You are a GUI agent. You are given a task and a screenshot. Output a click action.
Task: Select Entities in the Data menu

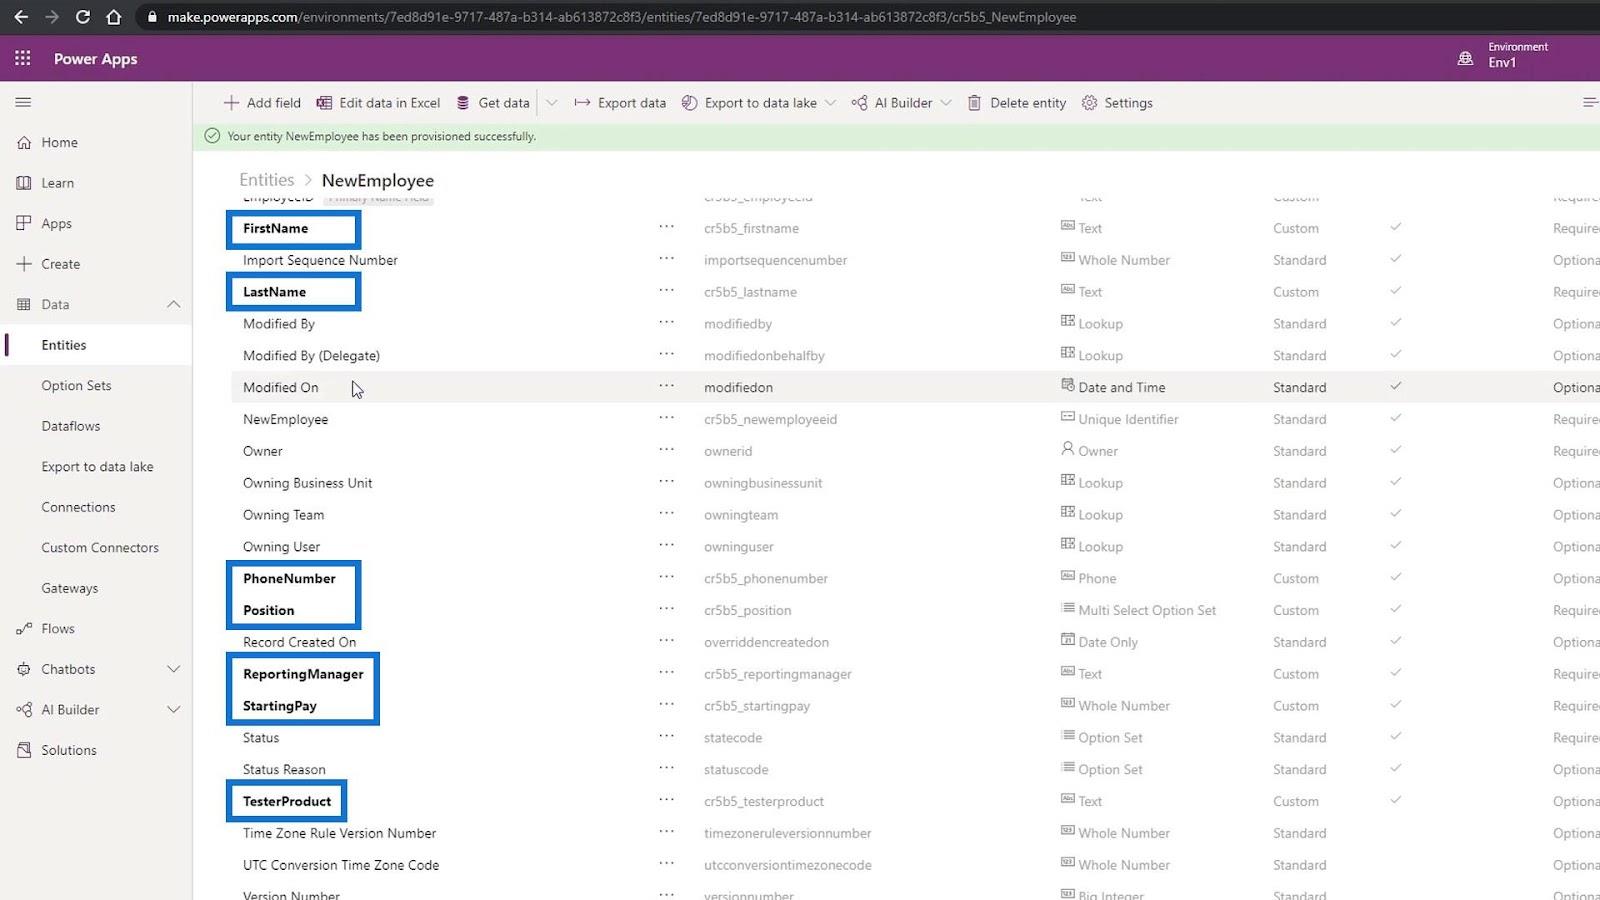coord(64,345)
